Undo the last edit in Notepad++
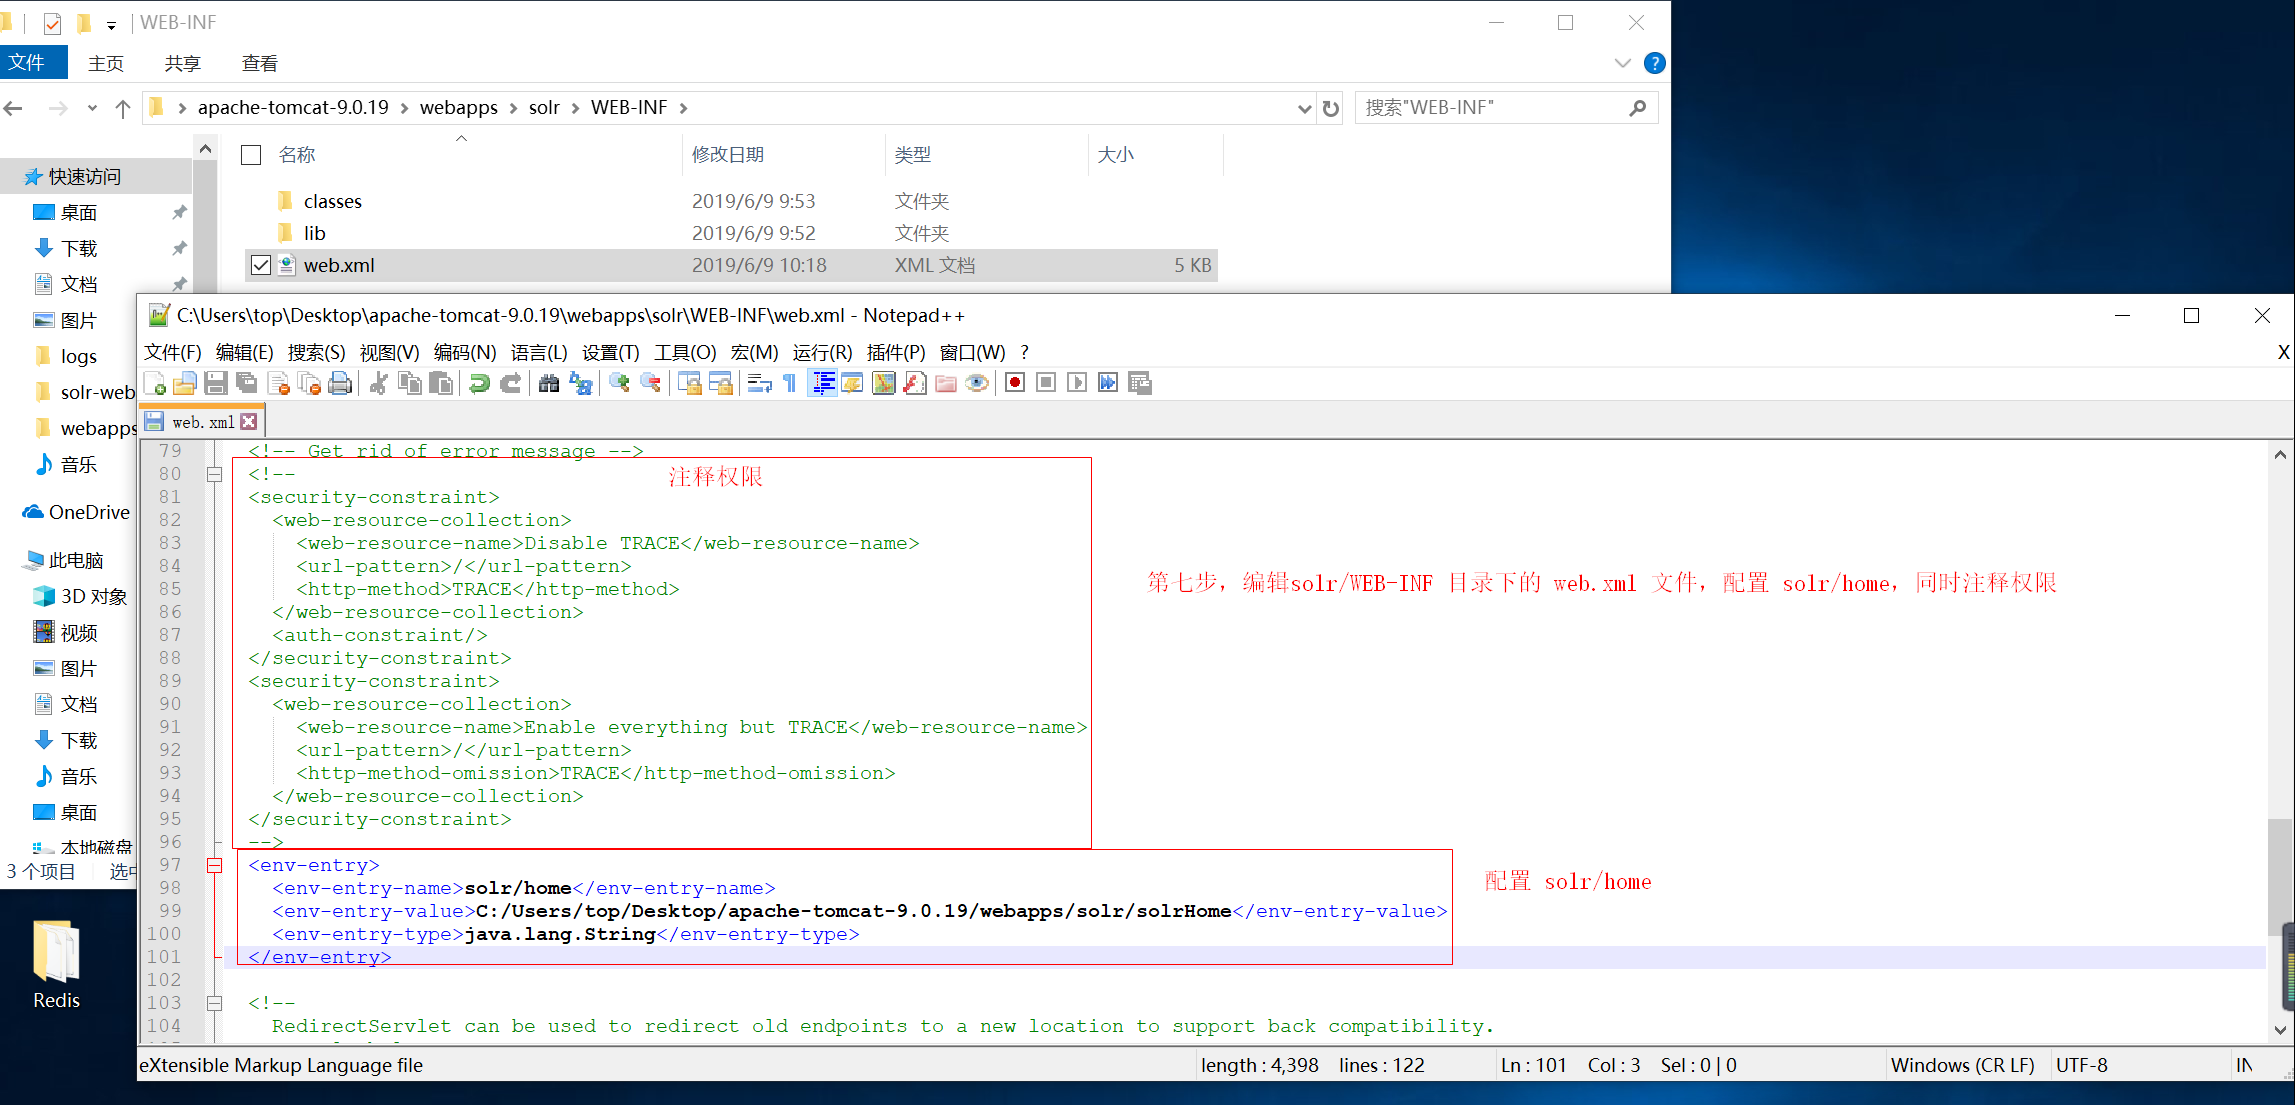This screenshot has width=2295, height=1105. pos(478,383)
